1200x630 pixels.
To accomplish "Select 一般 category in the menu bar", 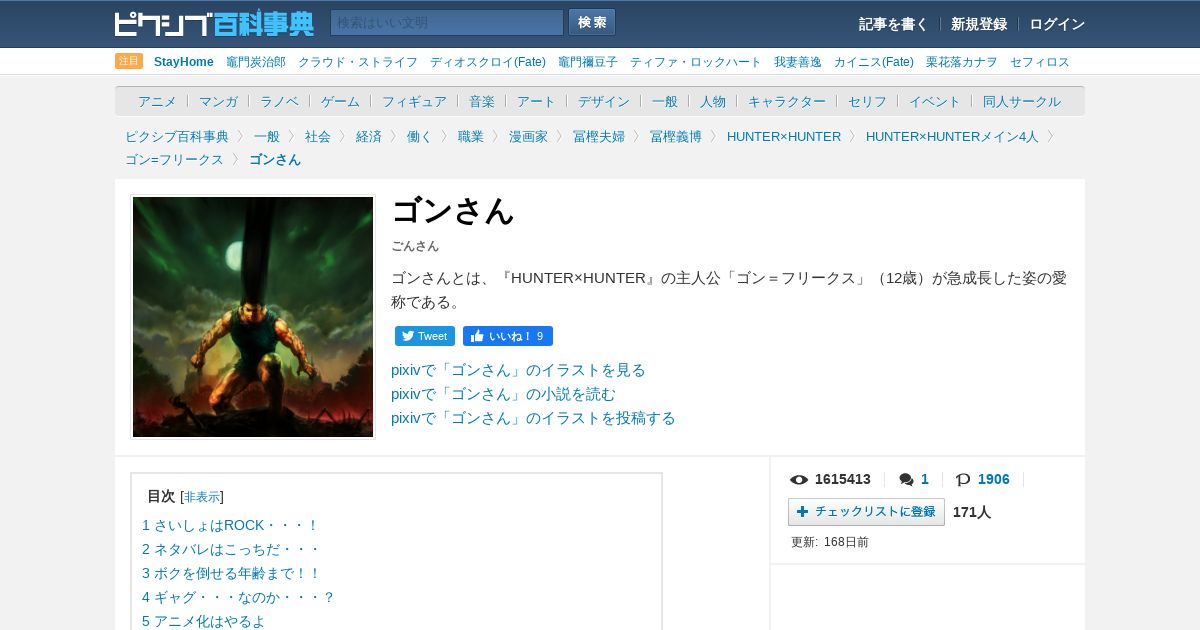I will click(x=665, y=102).
